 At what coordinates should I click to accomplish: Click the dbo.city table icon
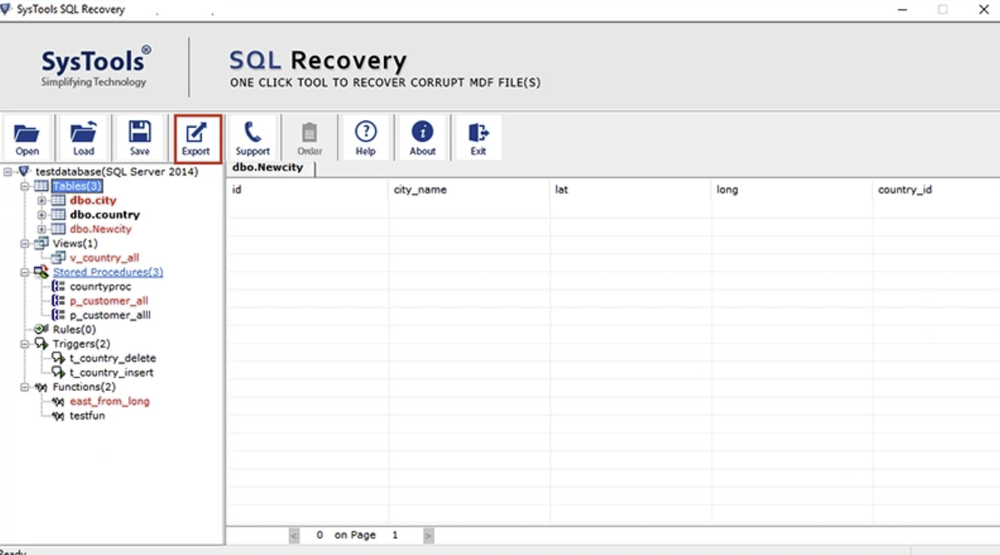[x=58, y=200]
